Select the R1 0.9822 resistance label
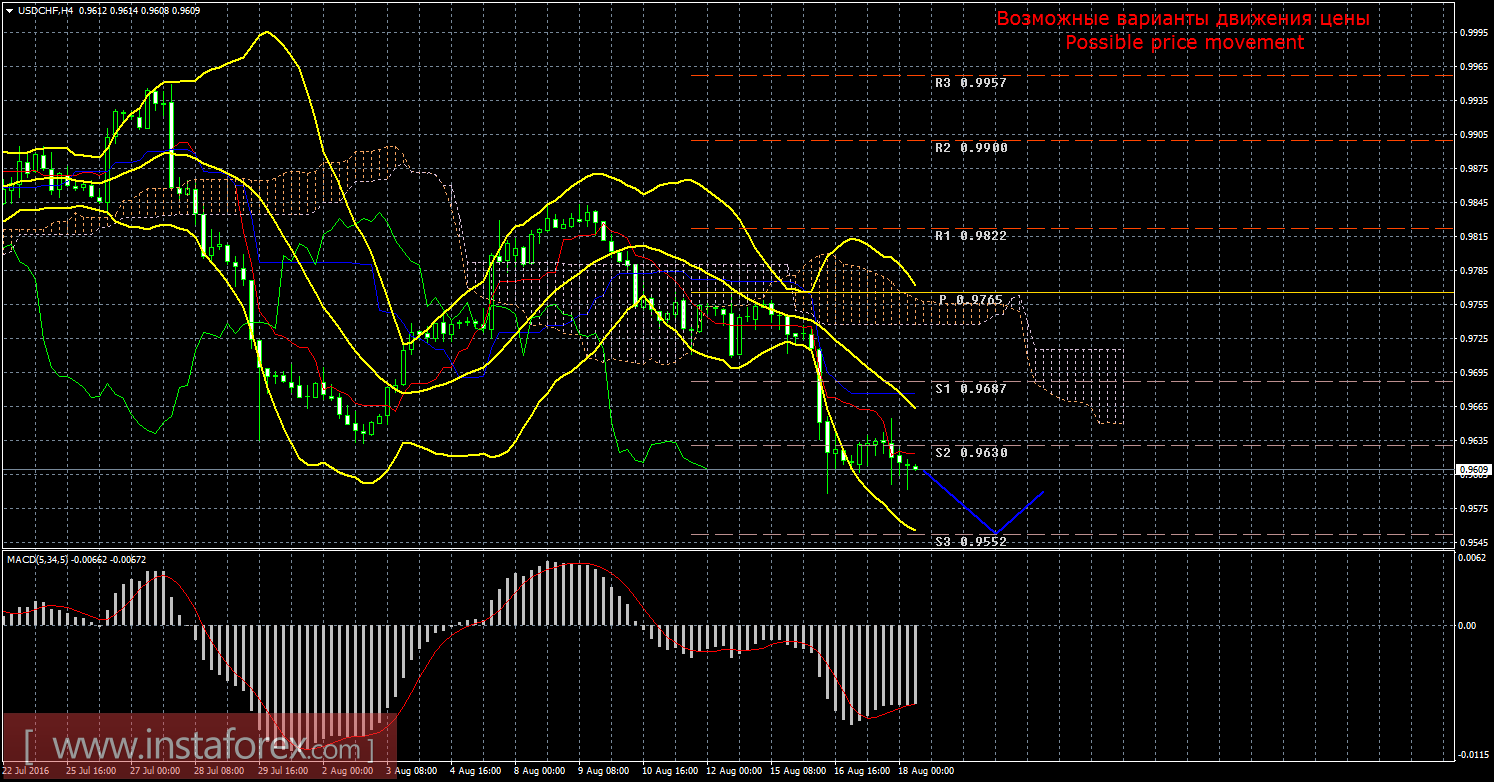 point(970,236)
